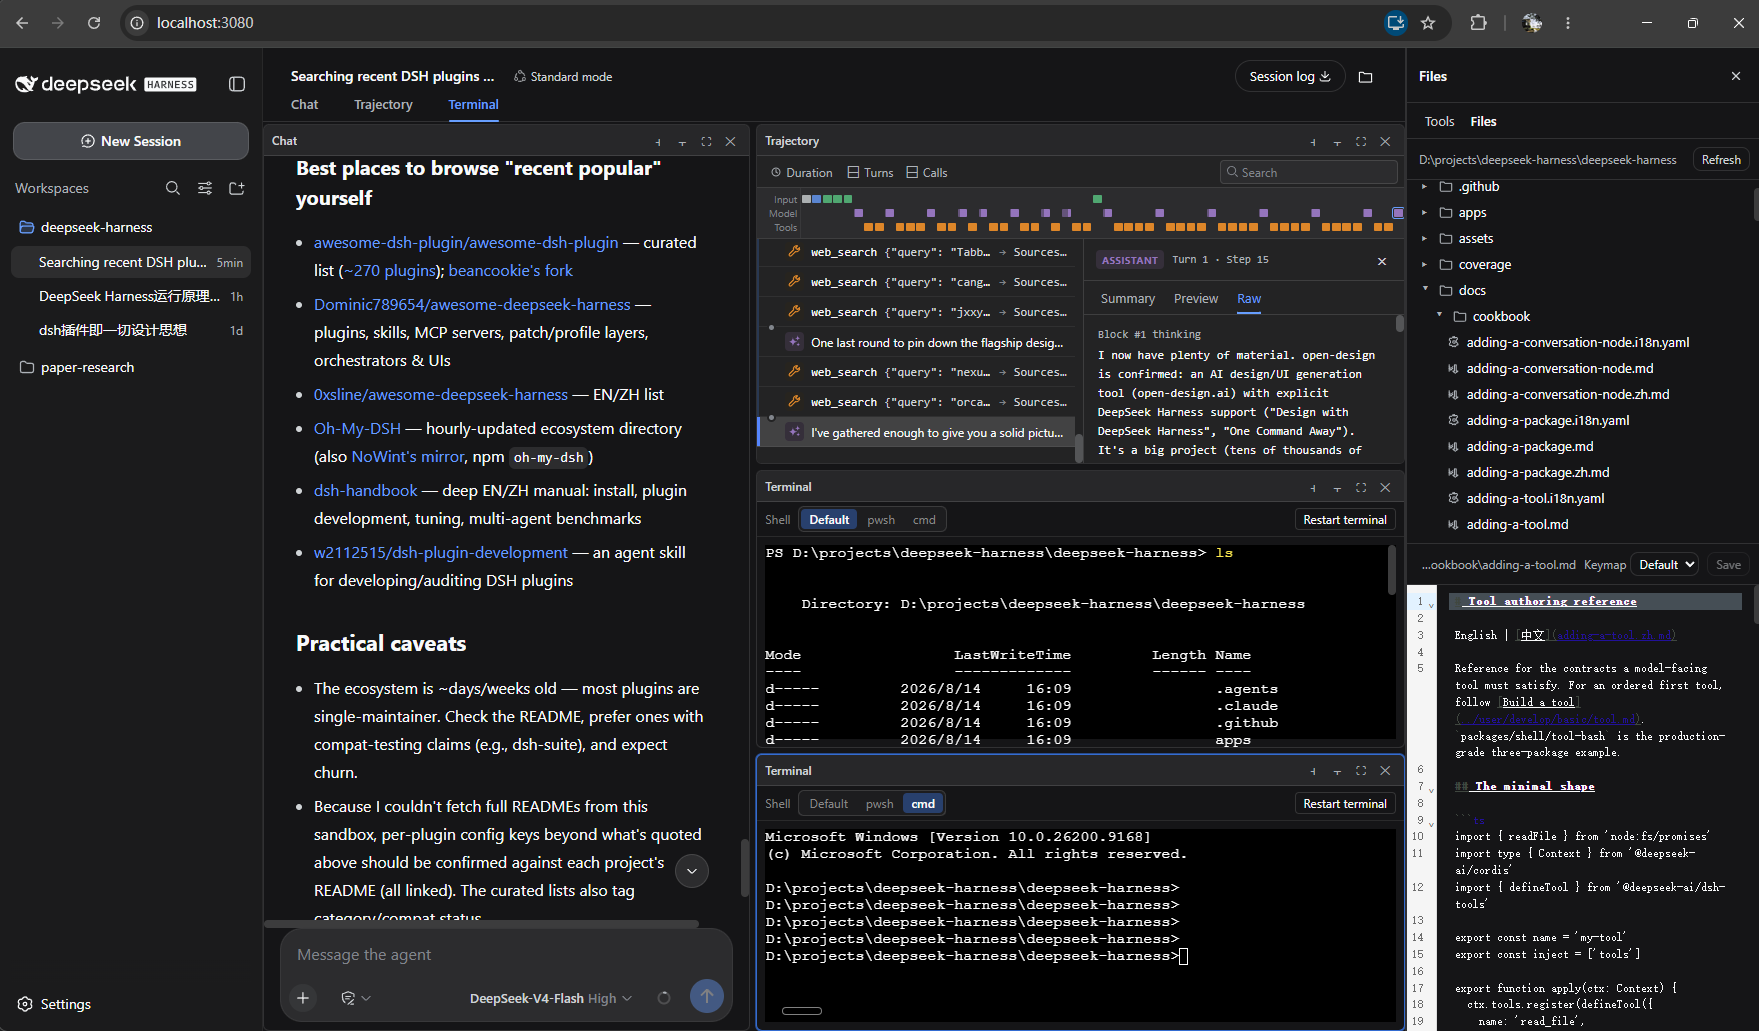Select pwsh shell in the Microsoft Windows terminal

pos(880,804)
